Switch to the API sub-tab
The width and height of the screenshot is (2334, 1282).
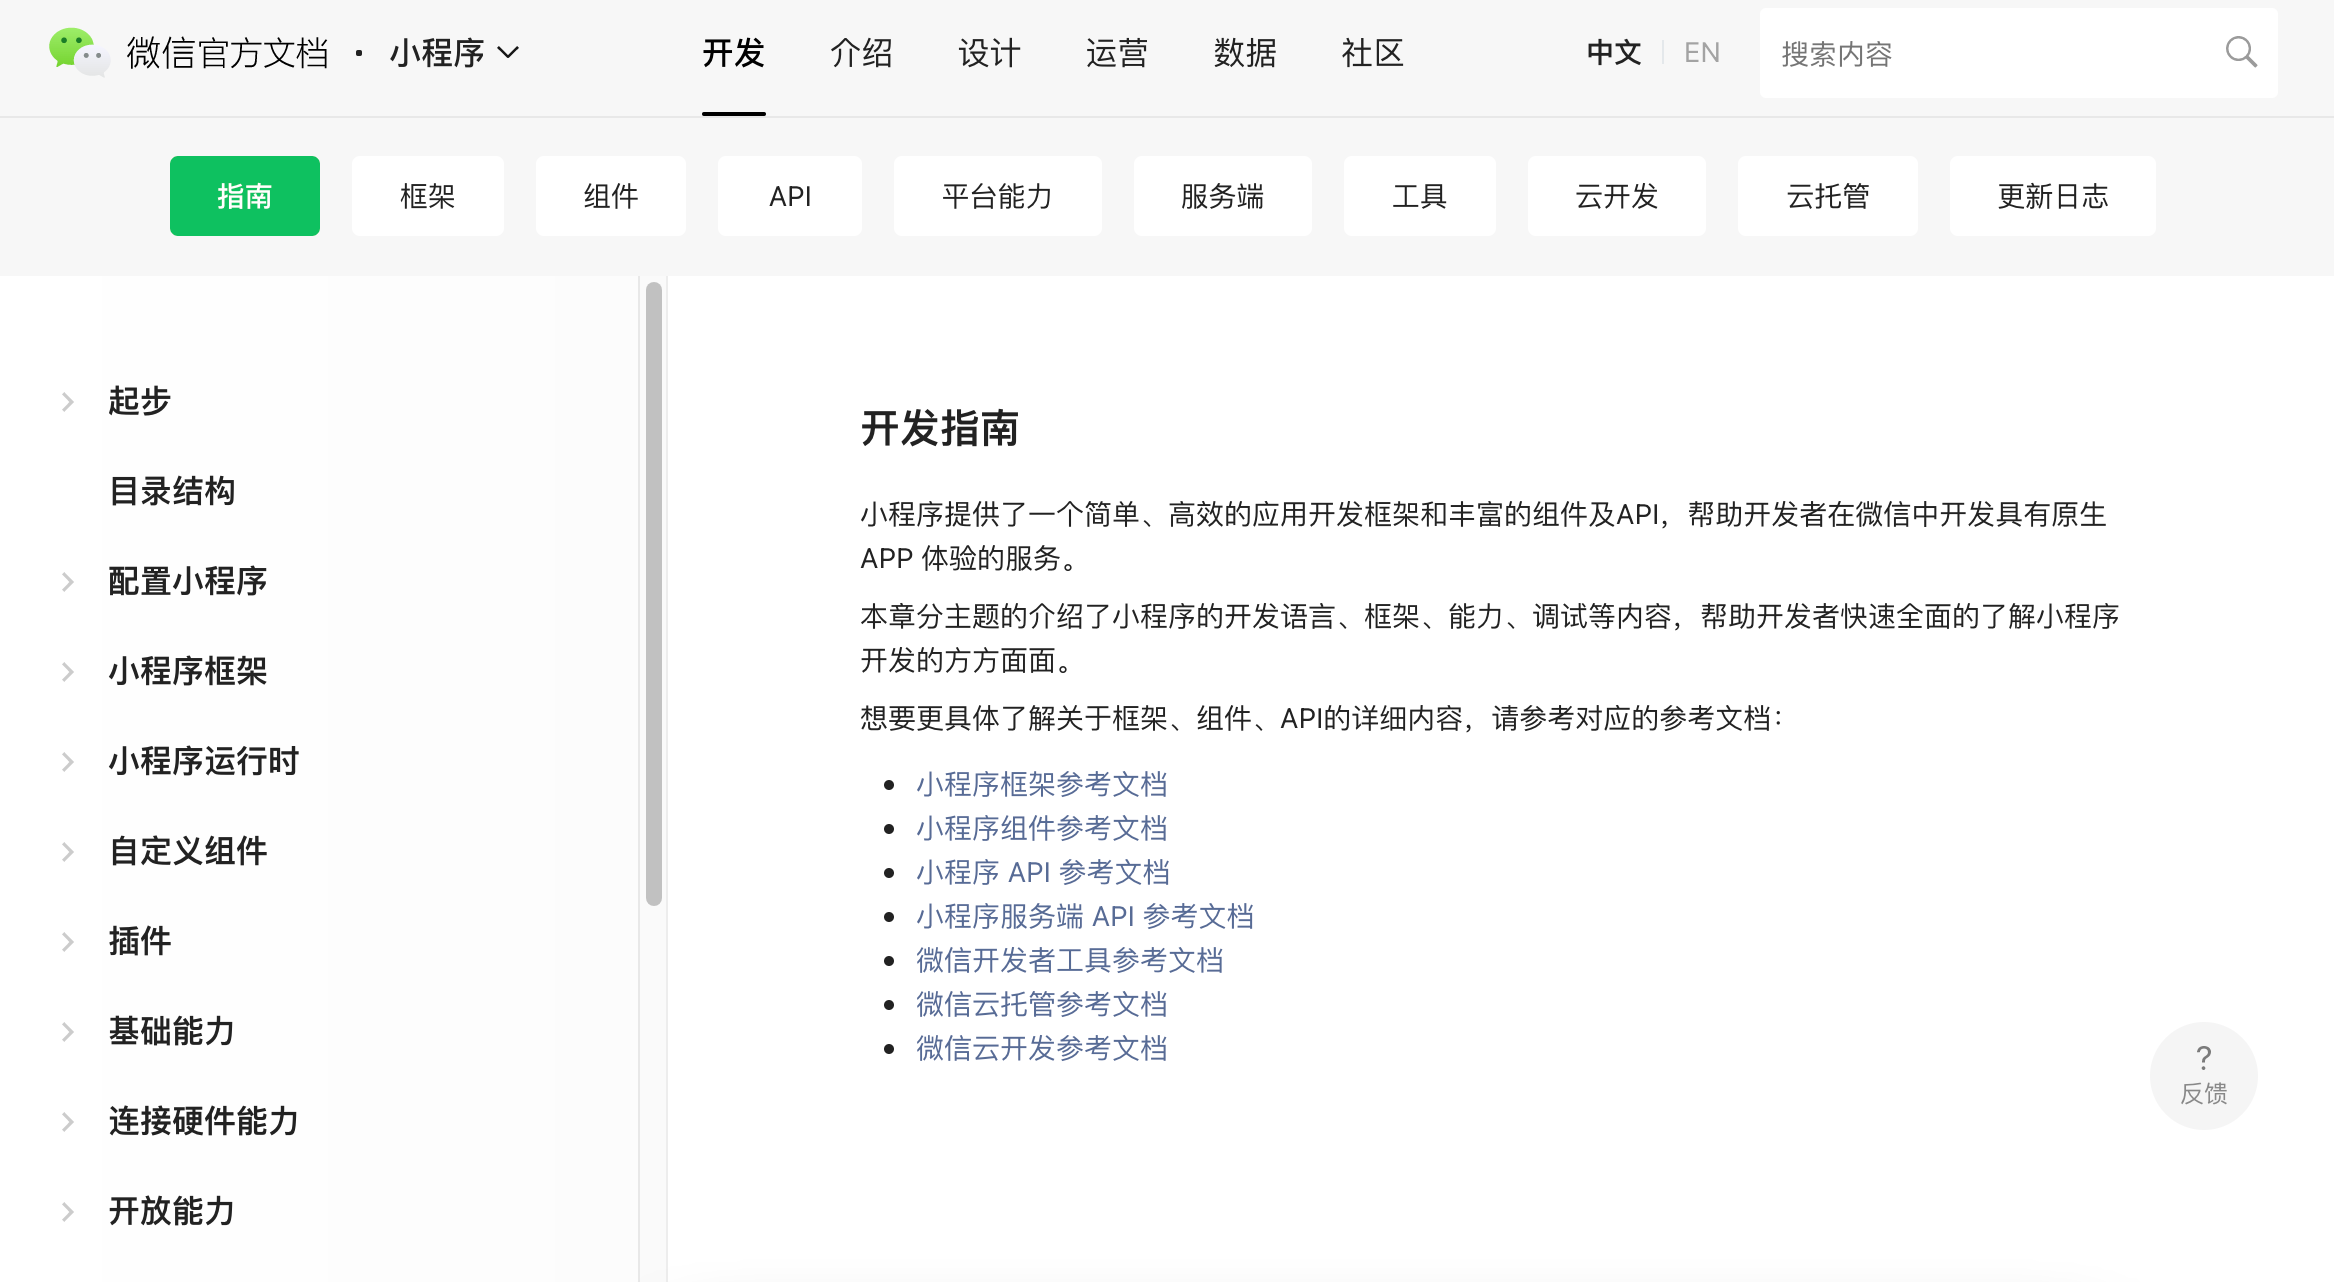(x=789, y=196)
